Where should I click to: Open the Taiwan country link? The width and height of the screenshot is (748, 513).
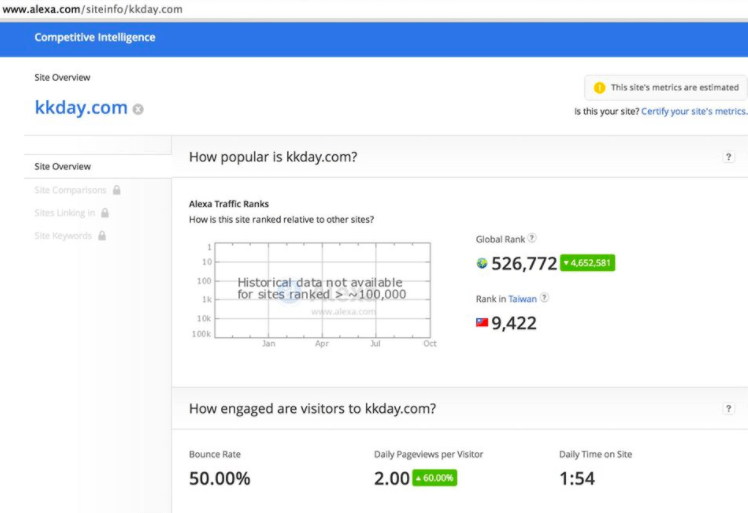click(x=522, y=299)
